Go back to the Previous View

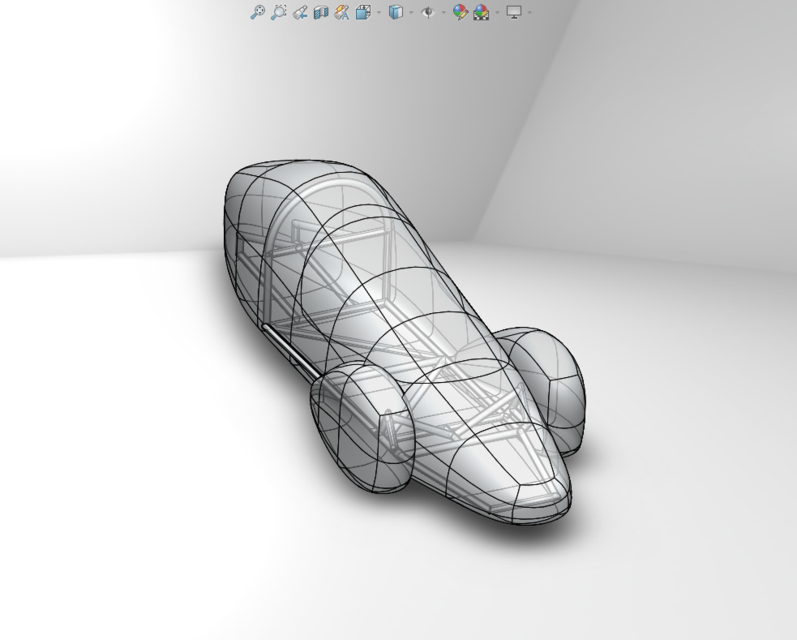[x=300, y=13]
